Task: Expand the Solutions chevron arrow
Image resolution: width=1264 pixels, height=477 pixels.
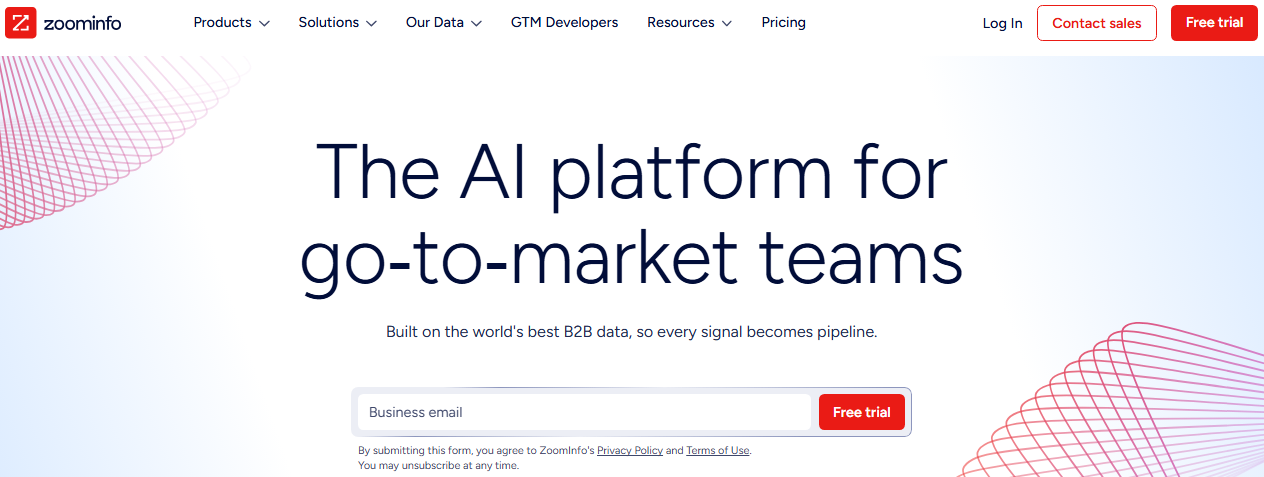Action: click(x=371, y=23)
